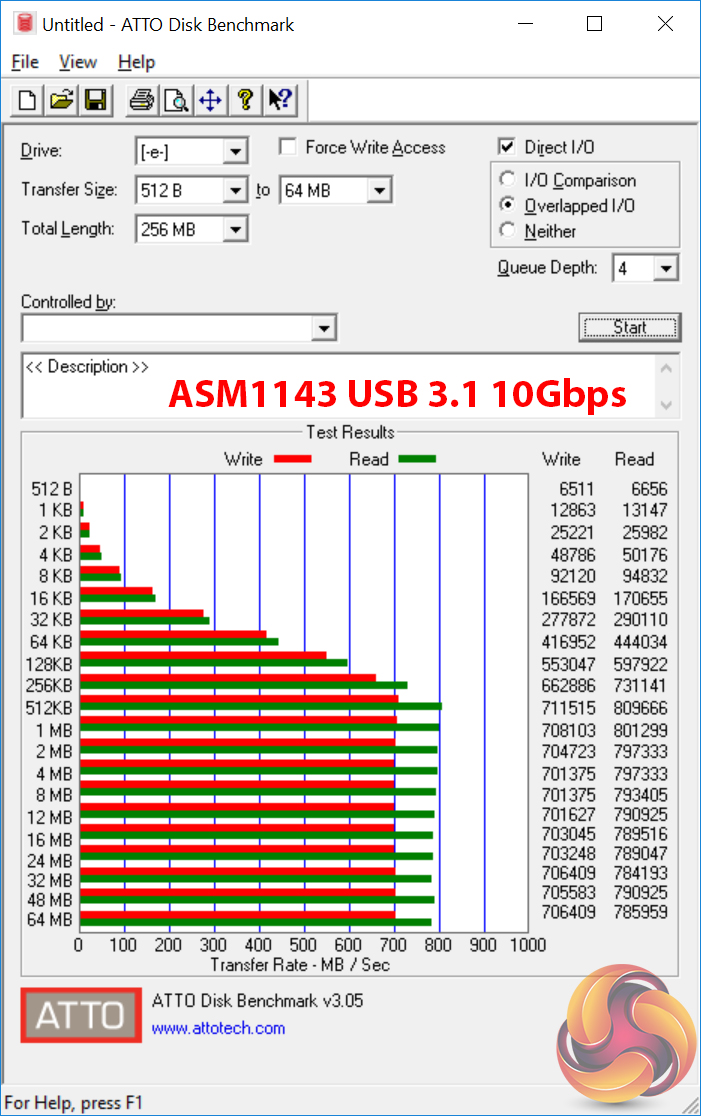Click the four-arrow move toolbar icon
701x1116 pixels.
211,100
